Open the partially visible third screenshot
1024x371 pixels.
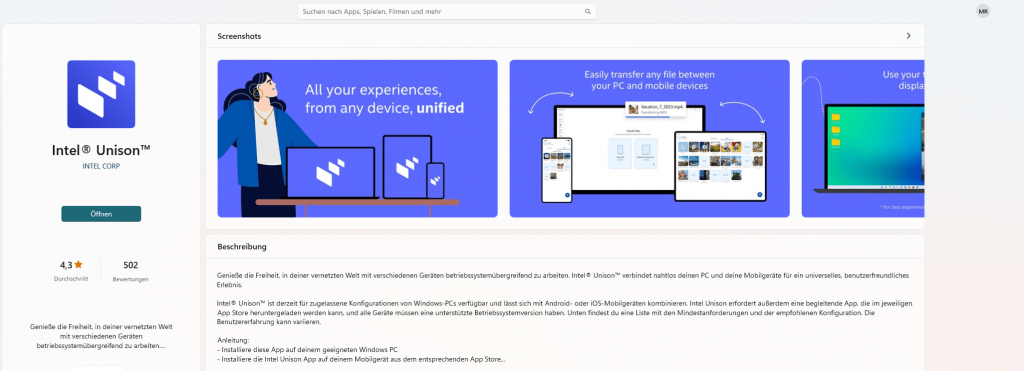tap(863, 138)
